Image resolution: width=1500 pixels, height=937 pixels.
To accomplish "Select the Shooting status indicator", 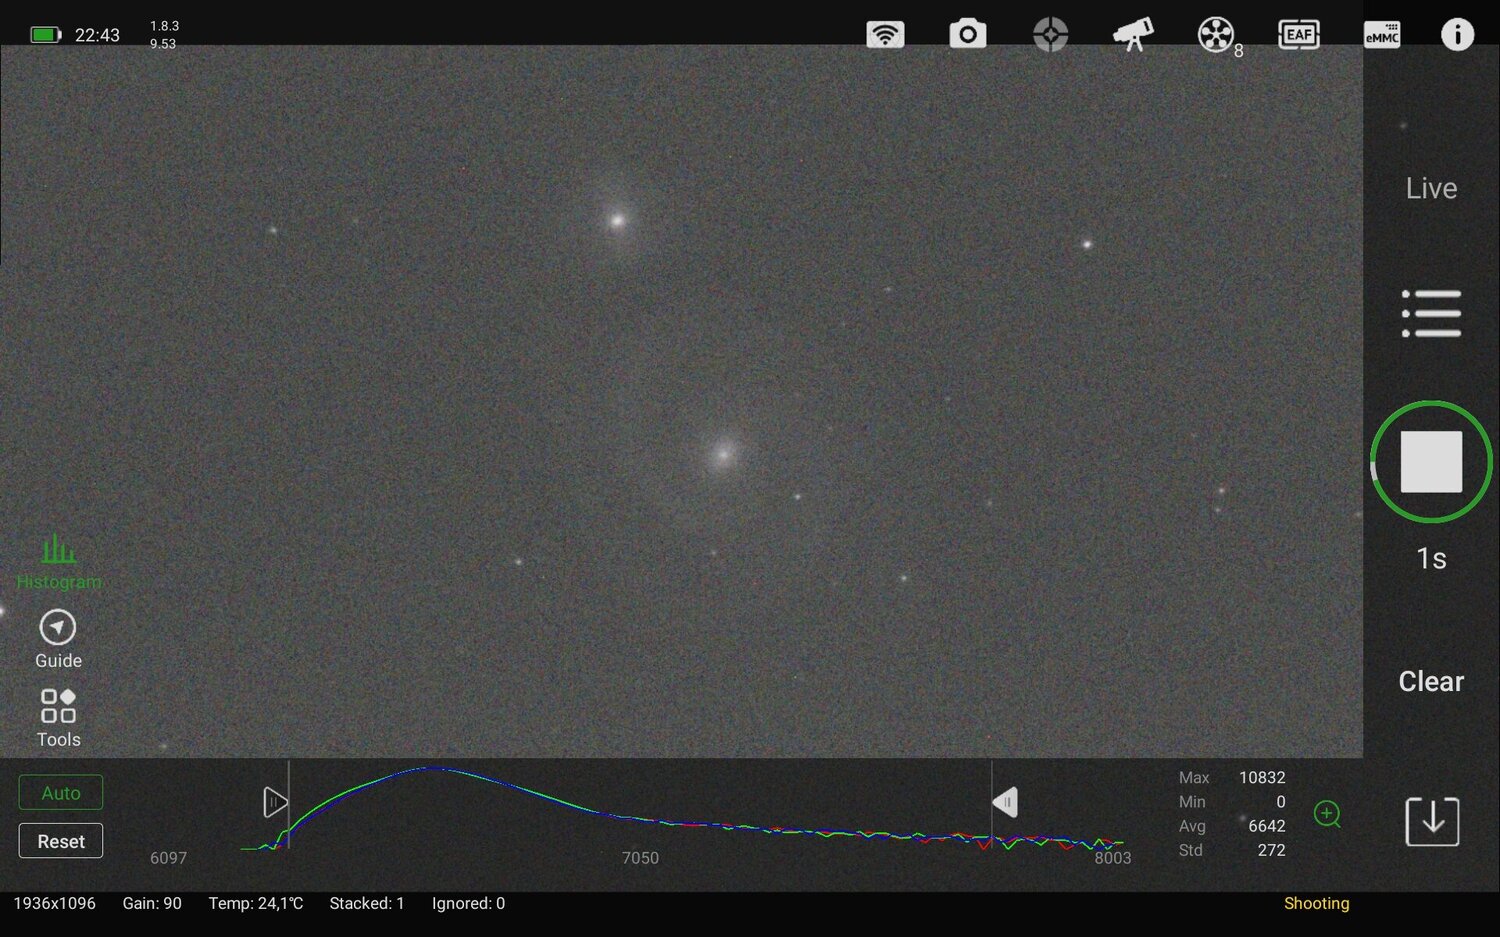I will (x=1316, y=903).
